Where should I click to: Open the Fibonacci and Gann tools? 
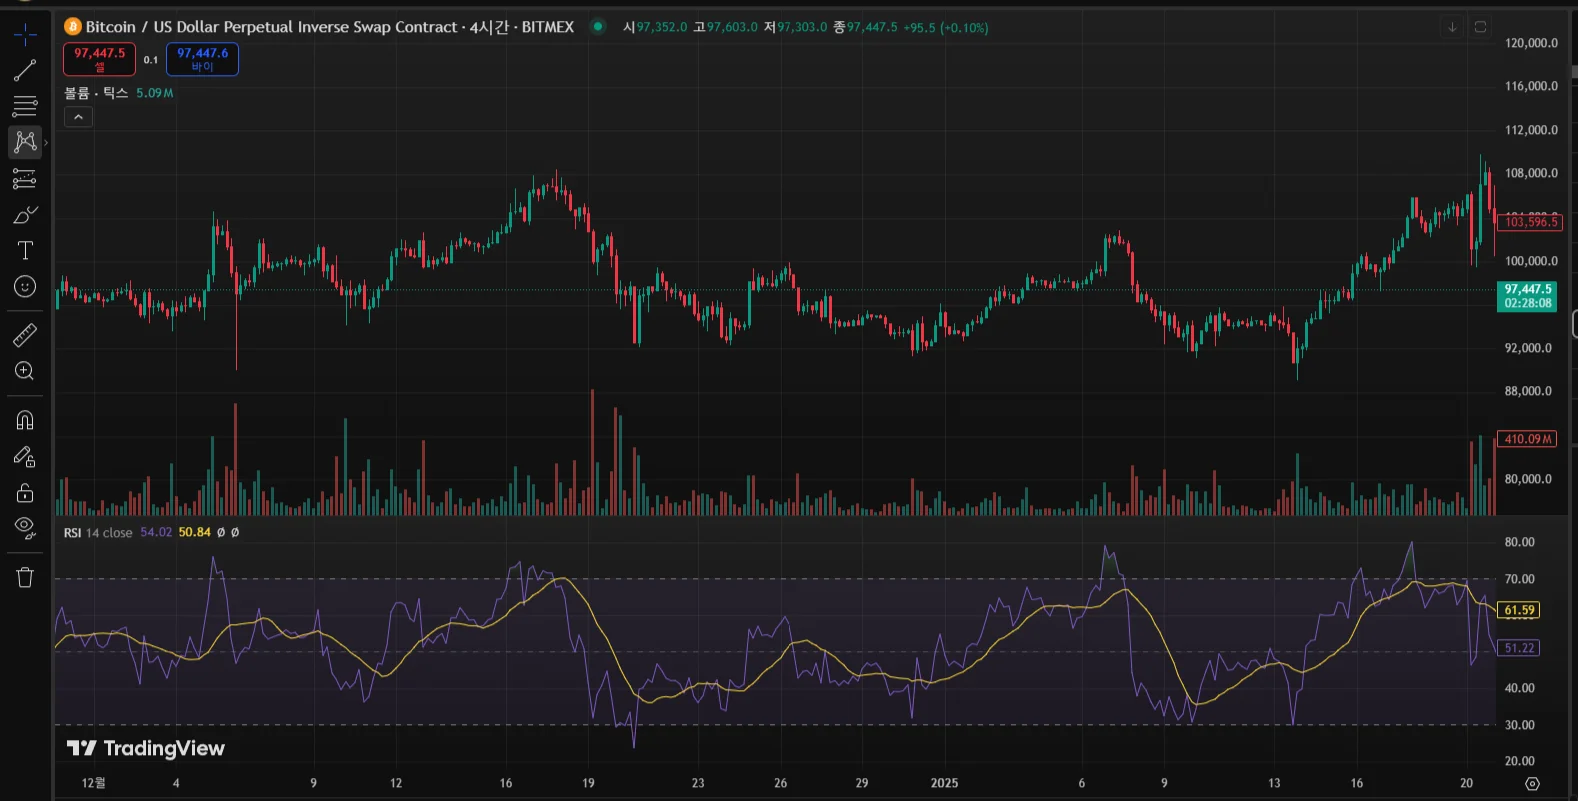point(25,106)
